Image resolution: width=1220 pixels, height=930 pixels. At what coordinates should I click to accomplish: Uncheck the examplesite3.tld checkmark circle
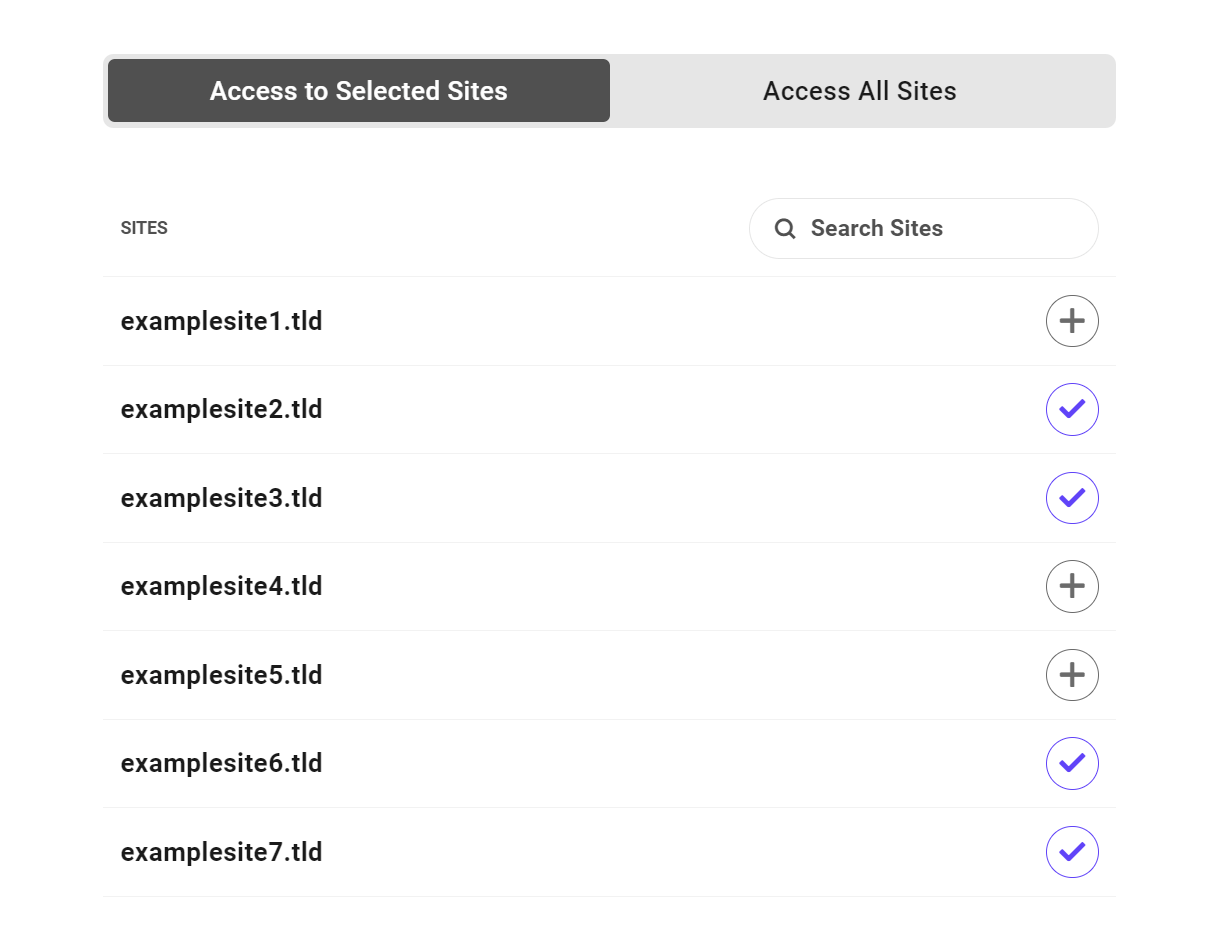[1072, 498]
